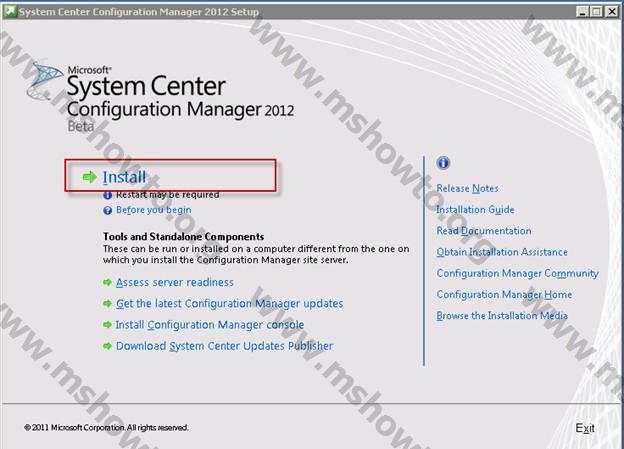Open the Before you begin help link
The width and height of the screenshot is (624, 449).
point(154,210)
